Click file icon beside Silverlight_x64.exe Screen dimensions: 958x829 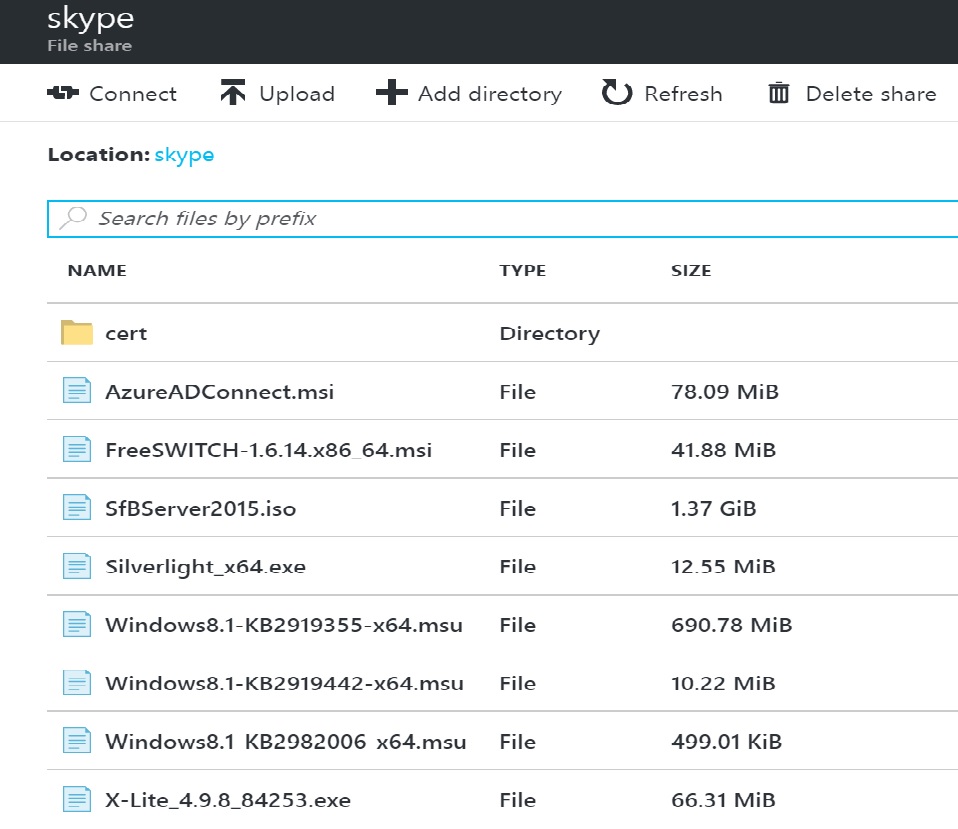tap(77, 566)
